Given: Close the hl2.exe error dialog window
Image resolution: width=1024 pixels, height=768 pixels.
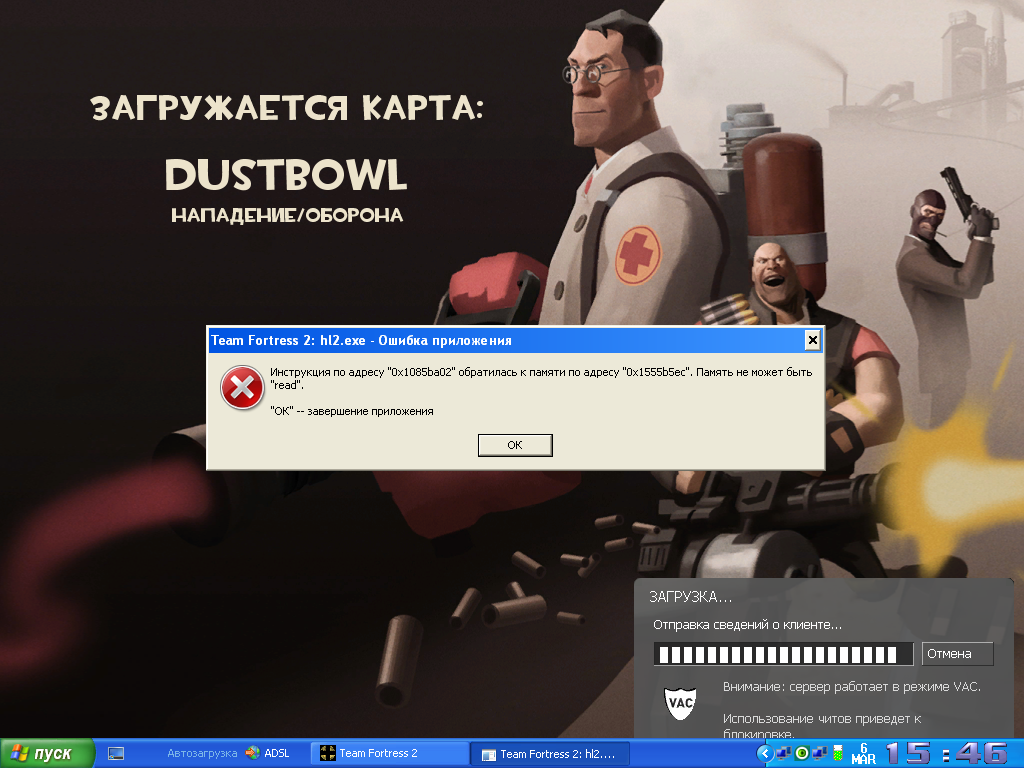Looking at the screenshot, I should coord(813,340).
